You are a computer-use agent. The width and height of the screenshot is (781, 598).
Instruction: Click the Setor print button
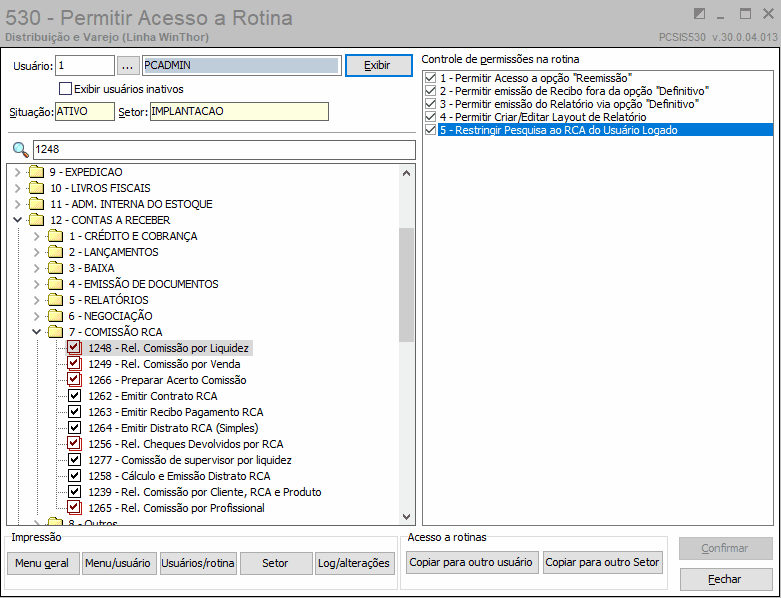[275, 563]
